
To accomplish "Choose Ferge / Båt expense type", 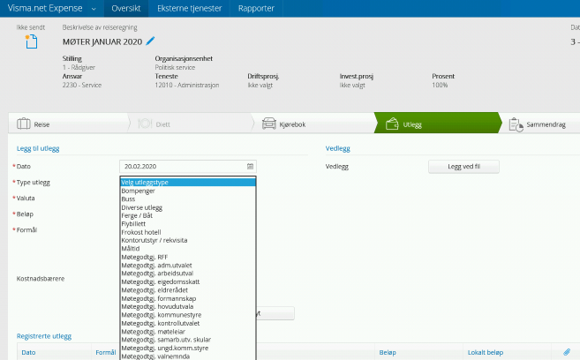I will [x=188, y=215].
